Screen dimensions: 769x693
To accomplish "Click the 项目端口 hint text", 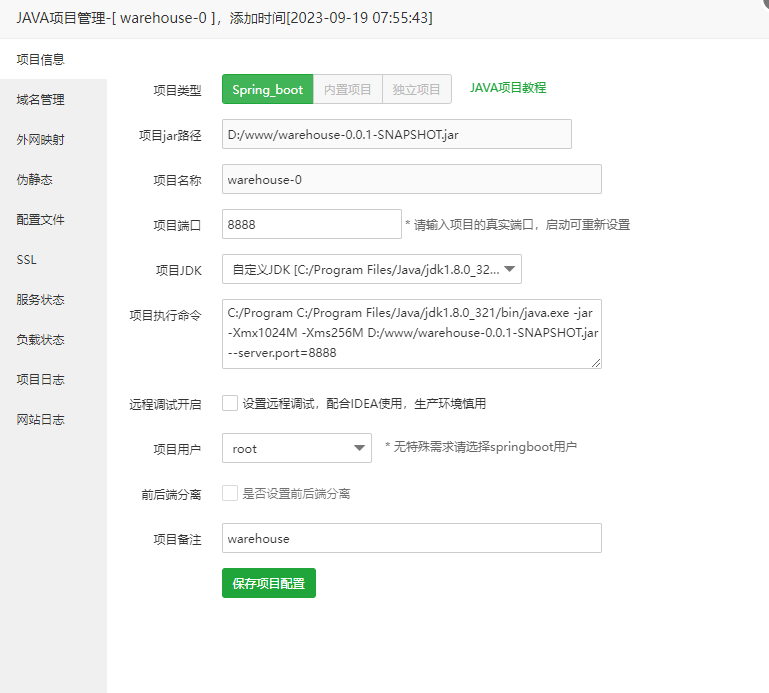I will click(x=517, y=225).
